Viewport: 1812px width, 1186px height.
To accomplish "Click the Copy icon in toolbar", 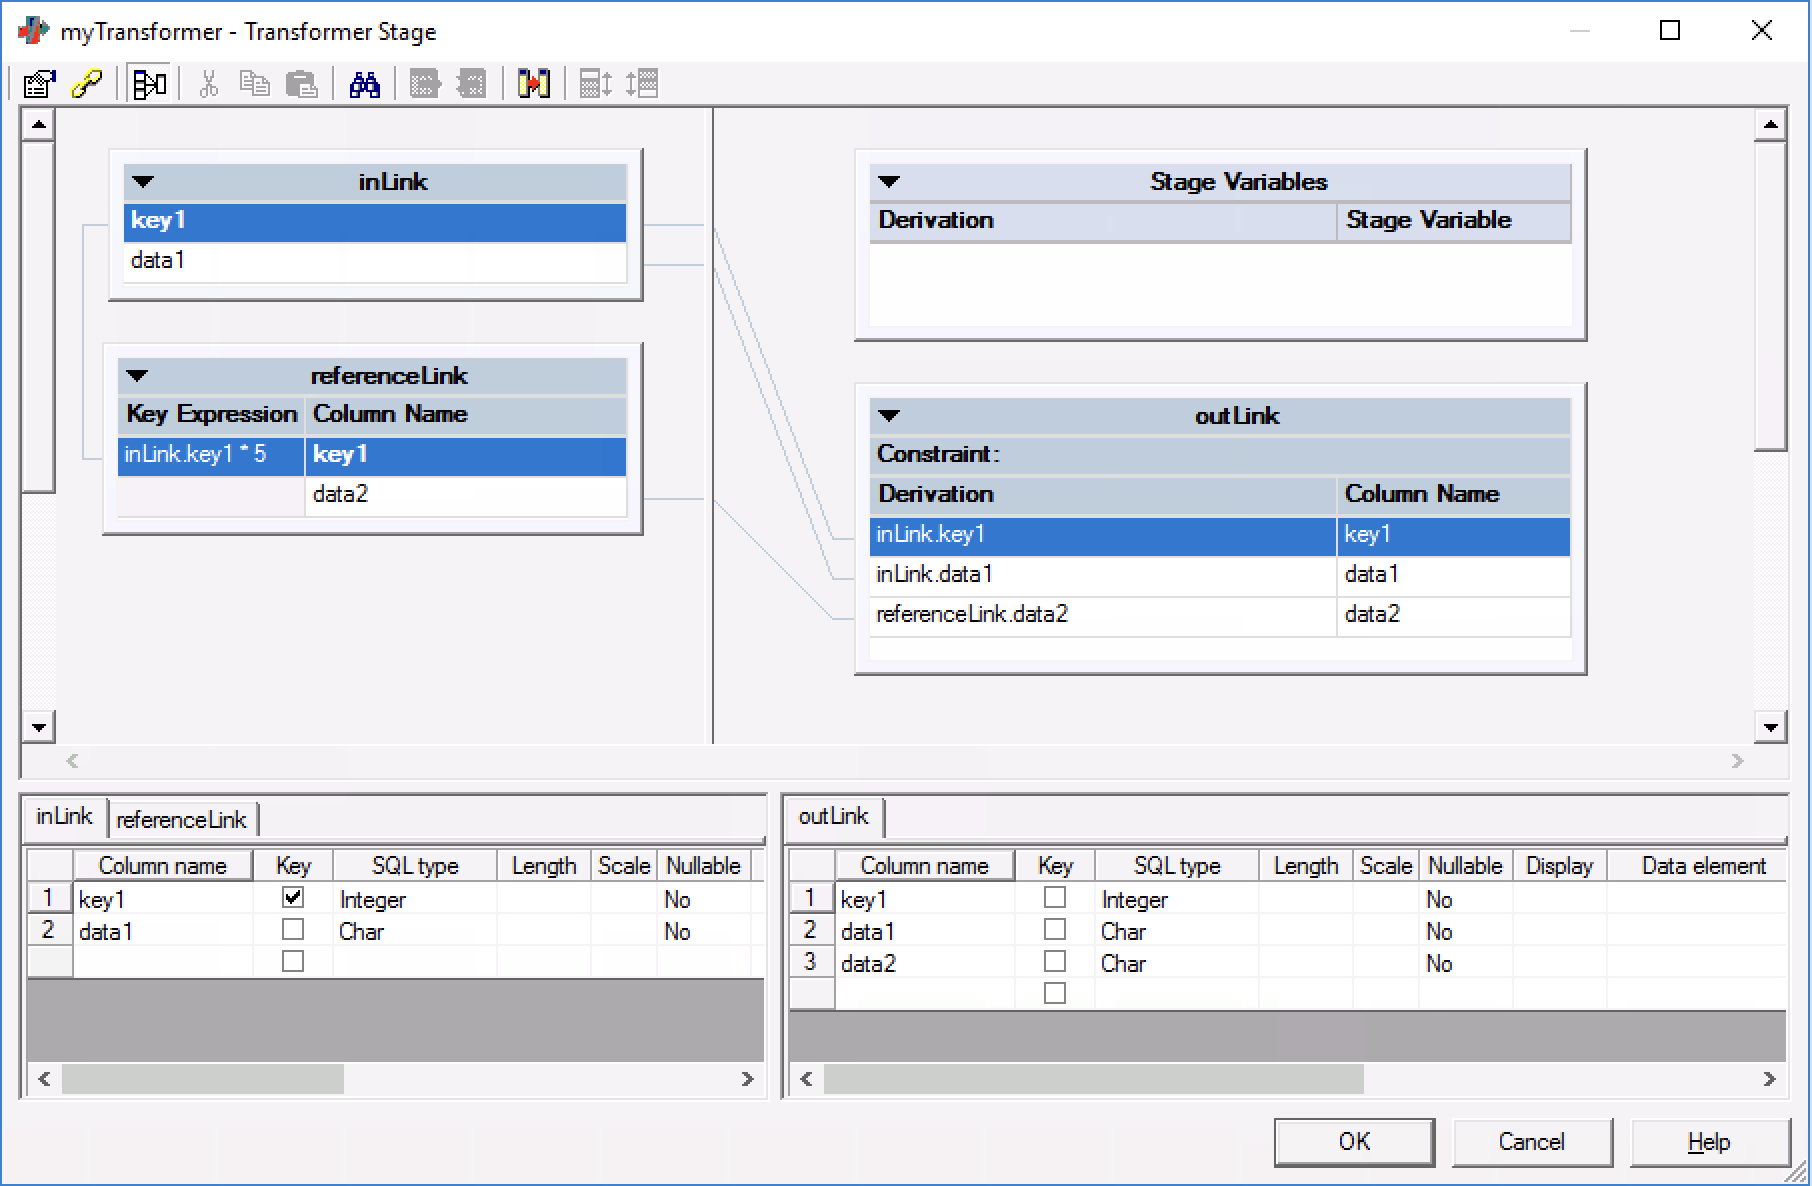I will 255,84.
